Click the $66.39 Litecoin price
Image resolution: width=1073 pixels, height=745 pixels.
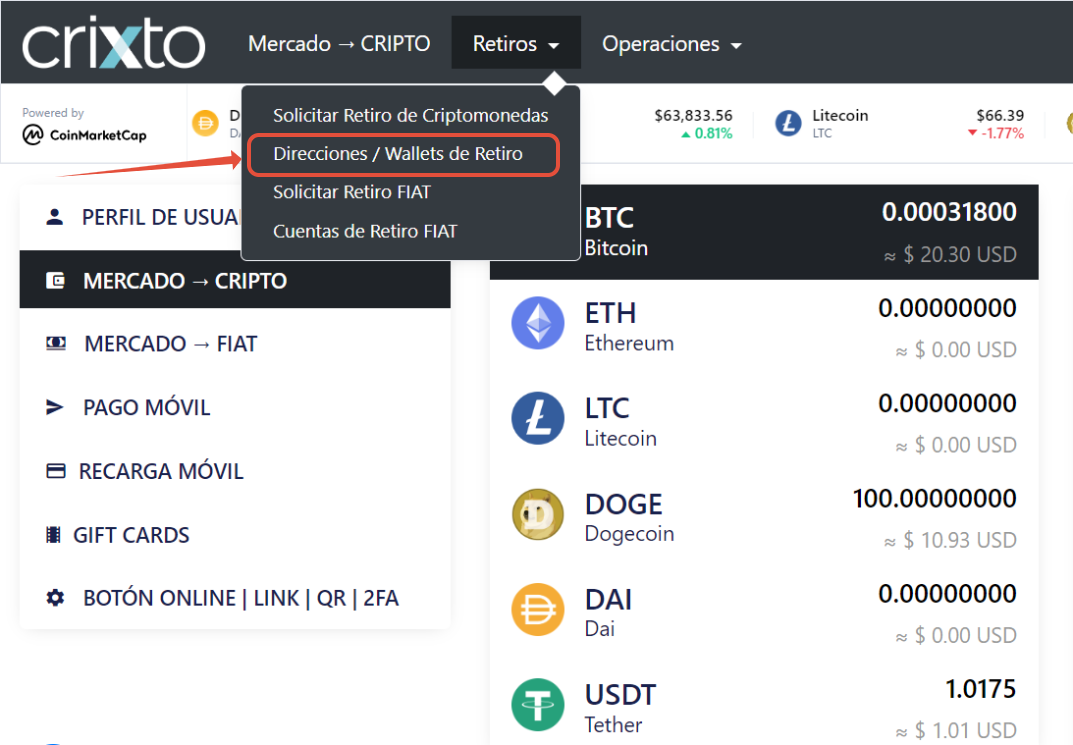click(x=1000, y=116)
